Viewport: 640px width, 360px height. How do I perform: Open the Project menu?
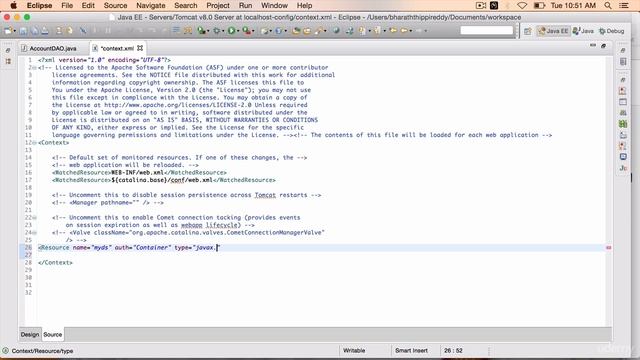pos(218,6)
